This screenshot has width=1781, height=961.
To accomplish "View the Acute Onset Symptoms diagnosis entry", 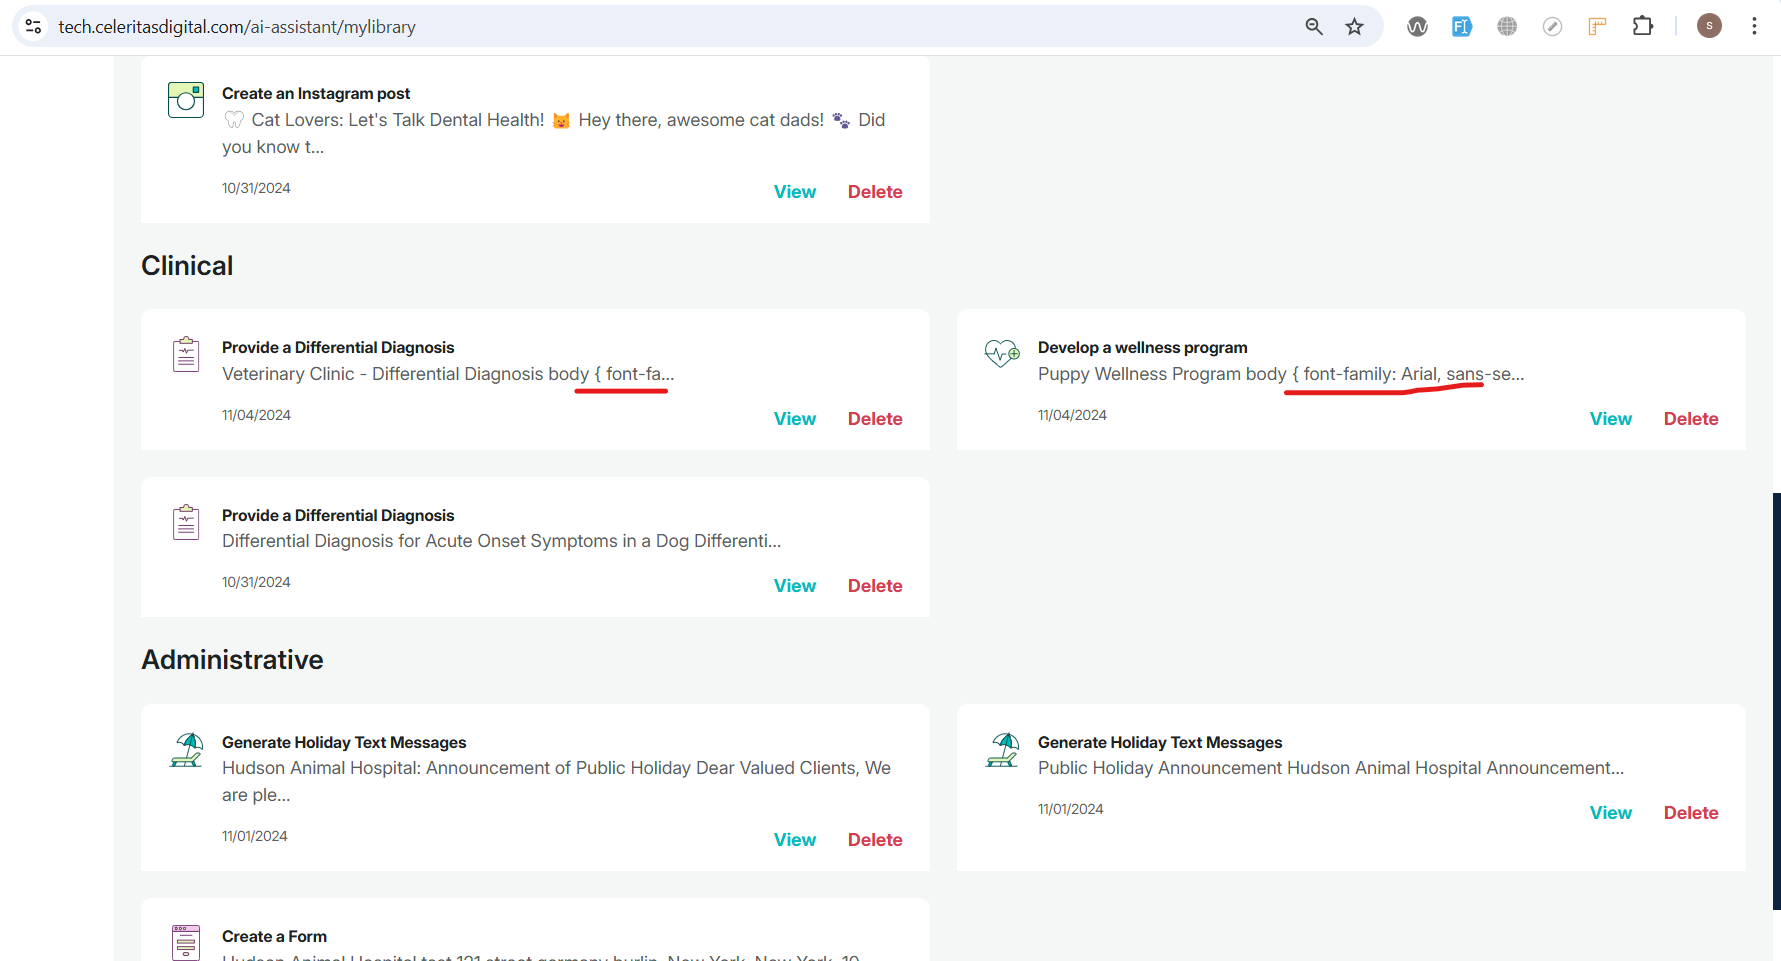I will click(795, 586).
